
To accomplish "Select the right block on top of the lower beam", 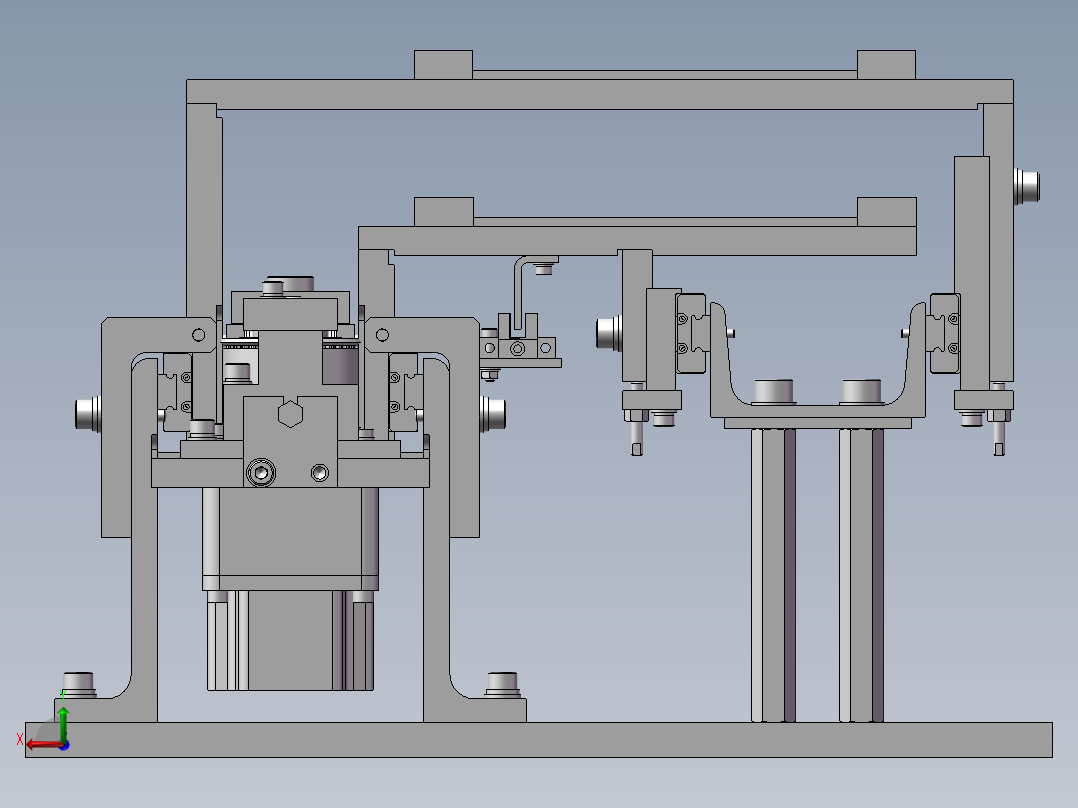I will pyautogui.click(x=887, y=212).
